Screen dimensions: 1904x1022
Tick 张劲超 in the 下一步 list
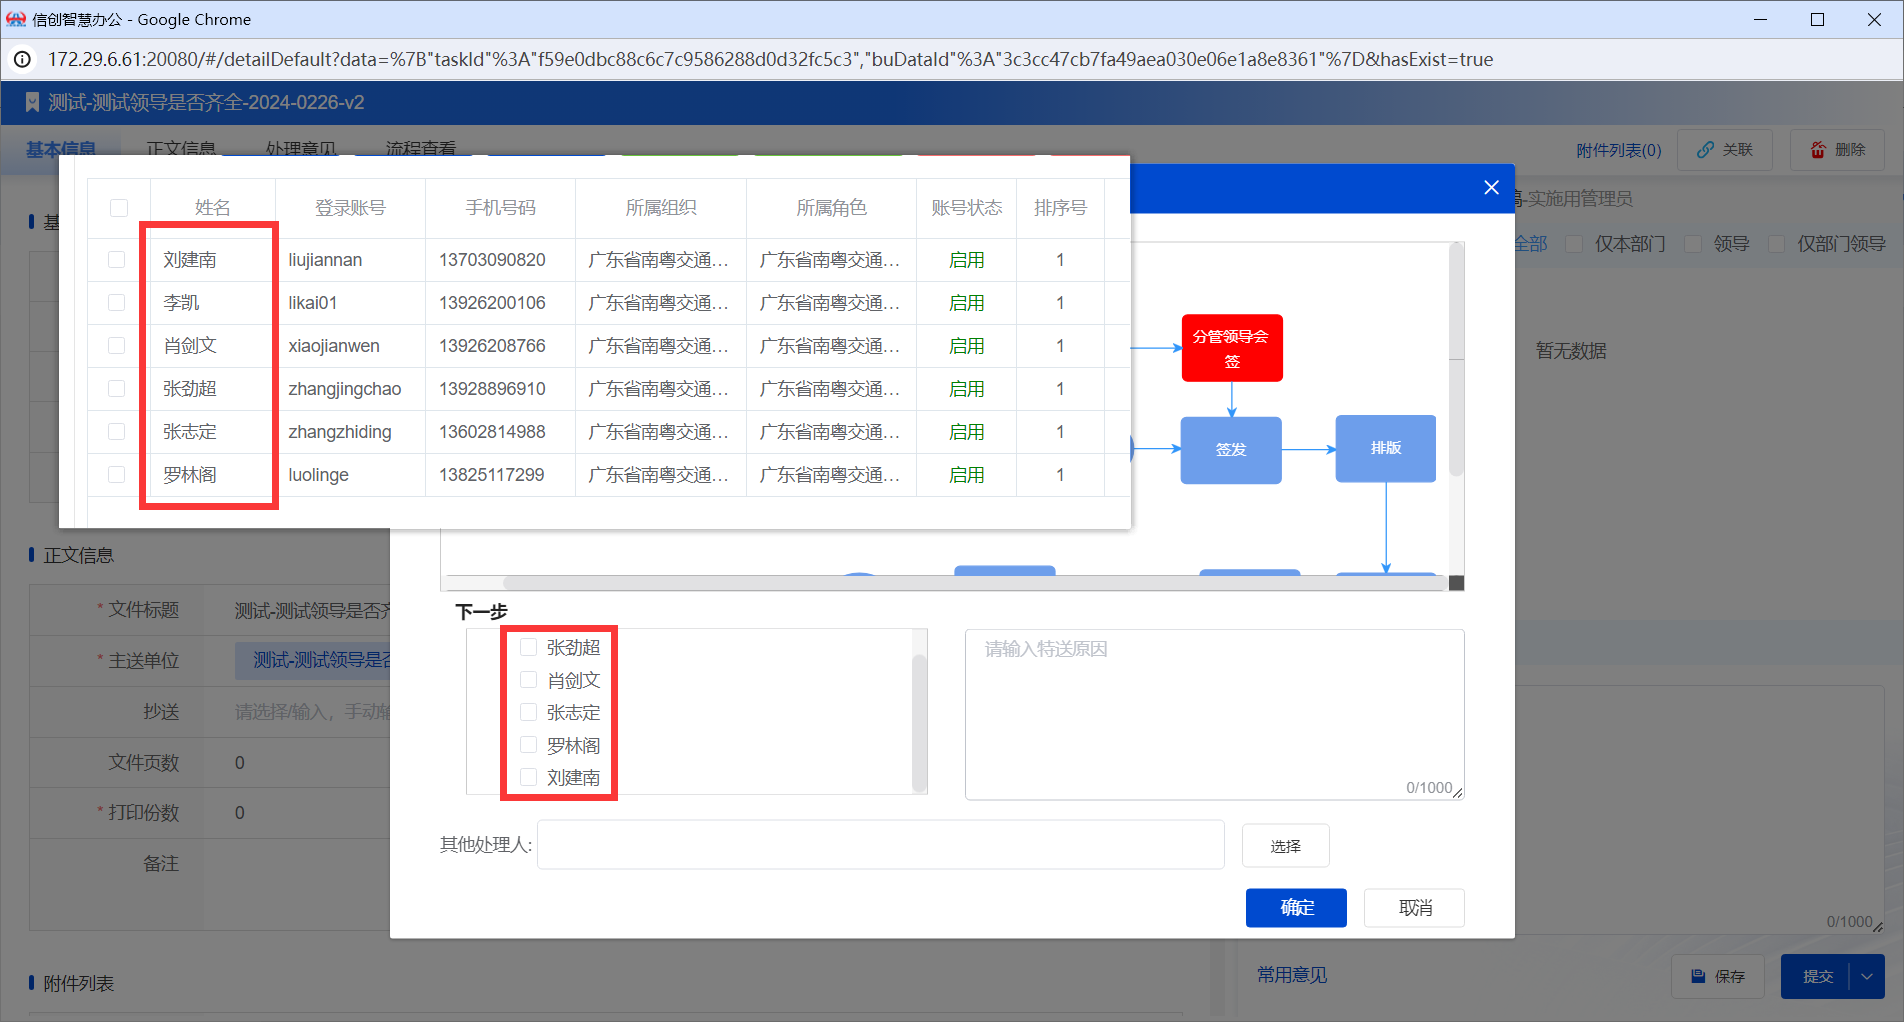(x=529, y=647)
